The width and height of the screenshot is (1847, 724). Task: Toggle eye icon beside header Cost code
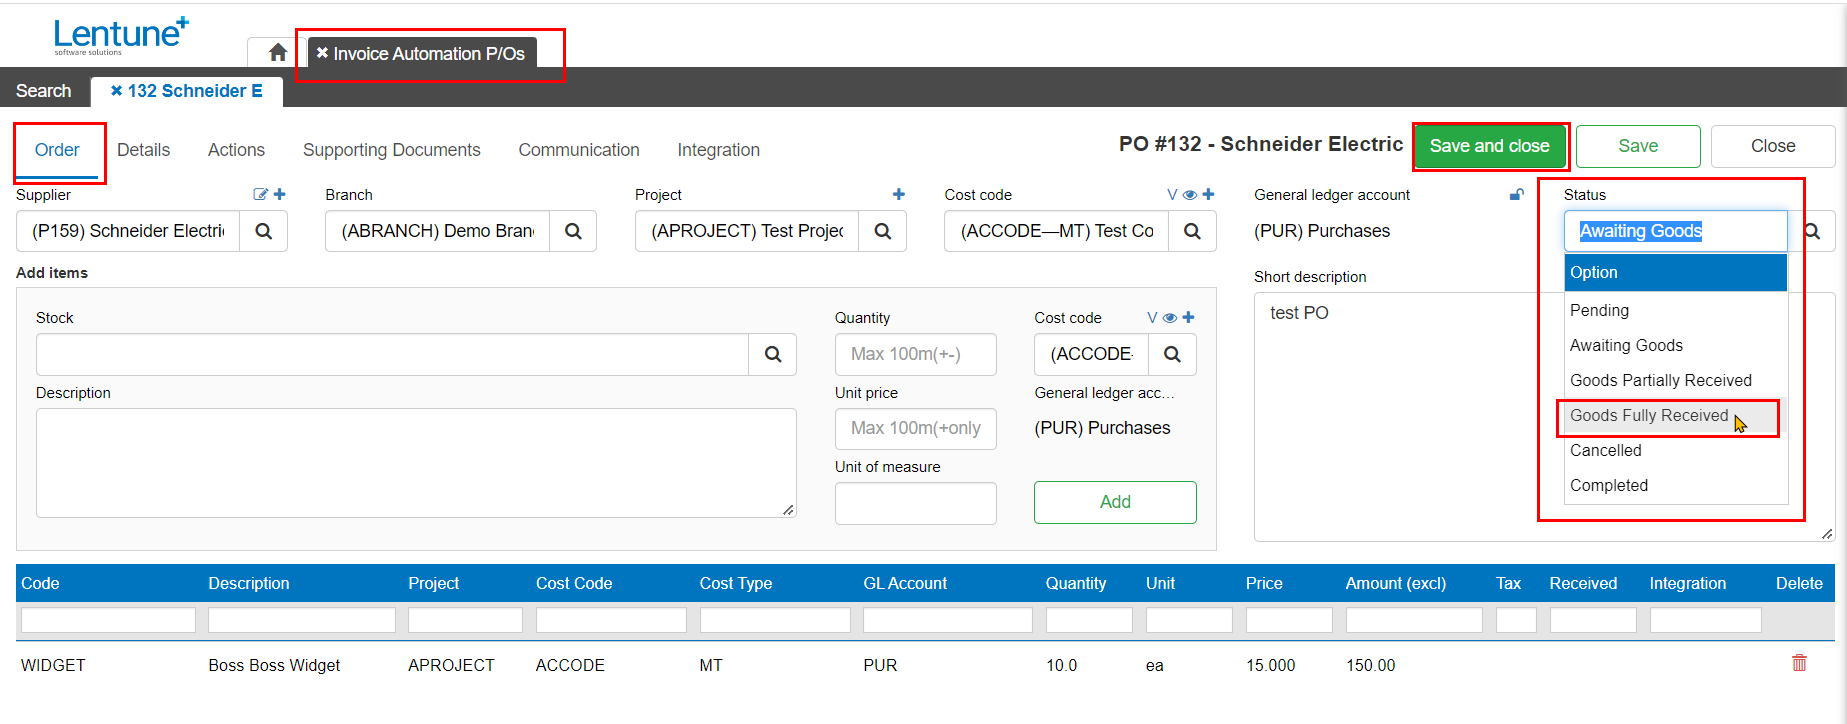[1190, 195]
